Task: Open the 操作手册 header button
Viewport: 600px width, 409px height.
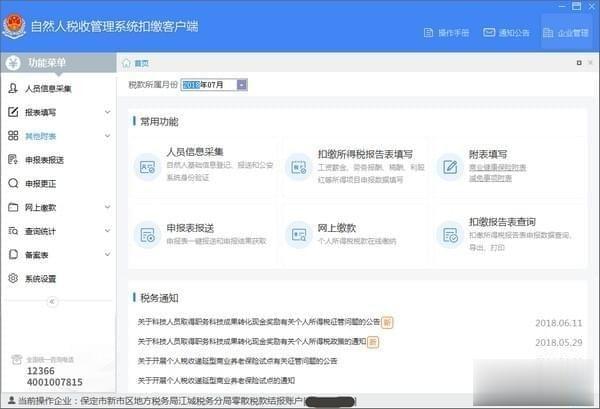Action: [x=447, y=33]
